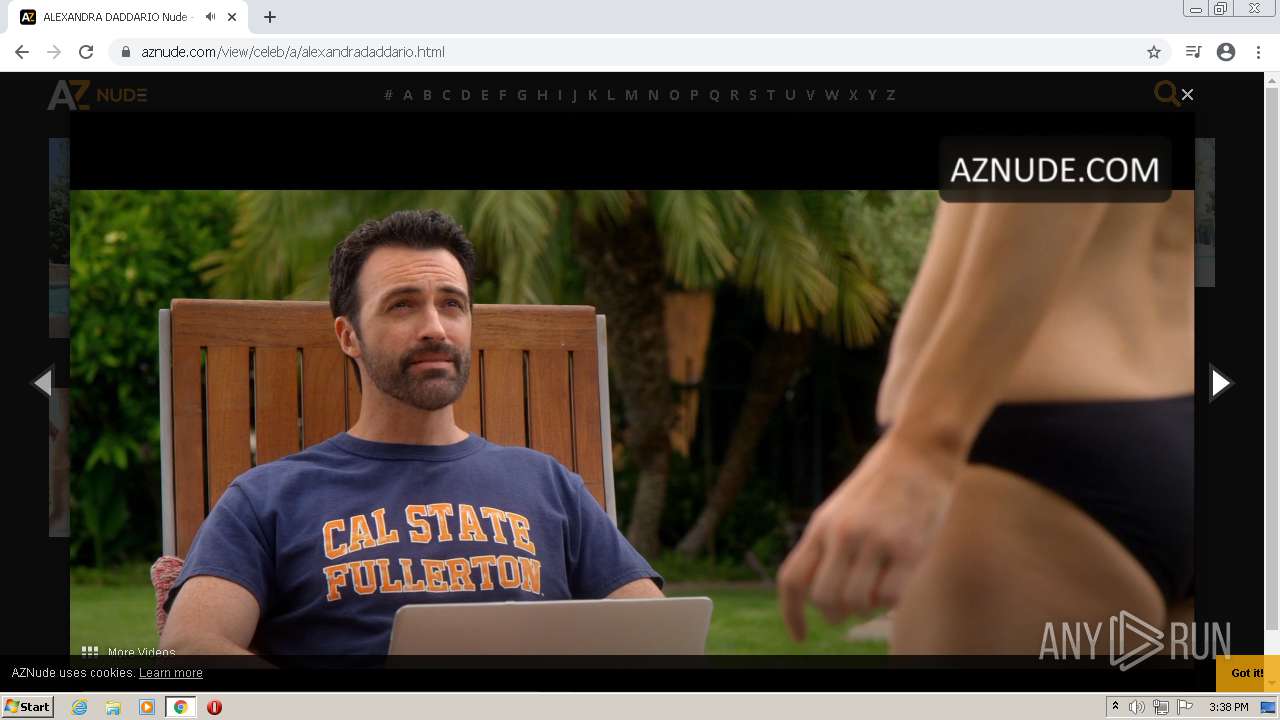The image size is (1280, 720).
Task: Open the Chrome three-dot menu
Action: [1258, 52]
